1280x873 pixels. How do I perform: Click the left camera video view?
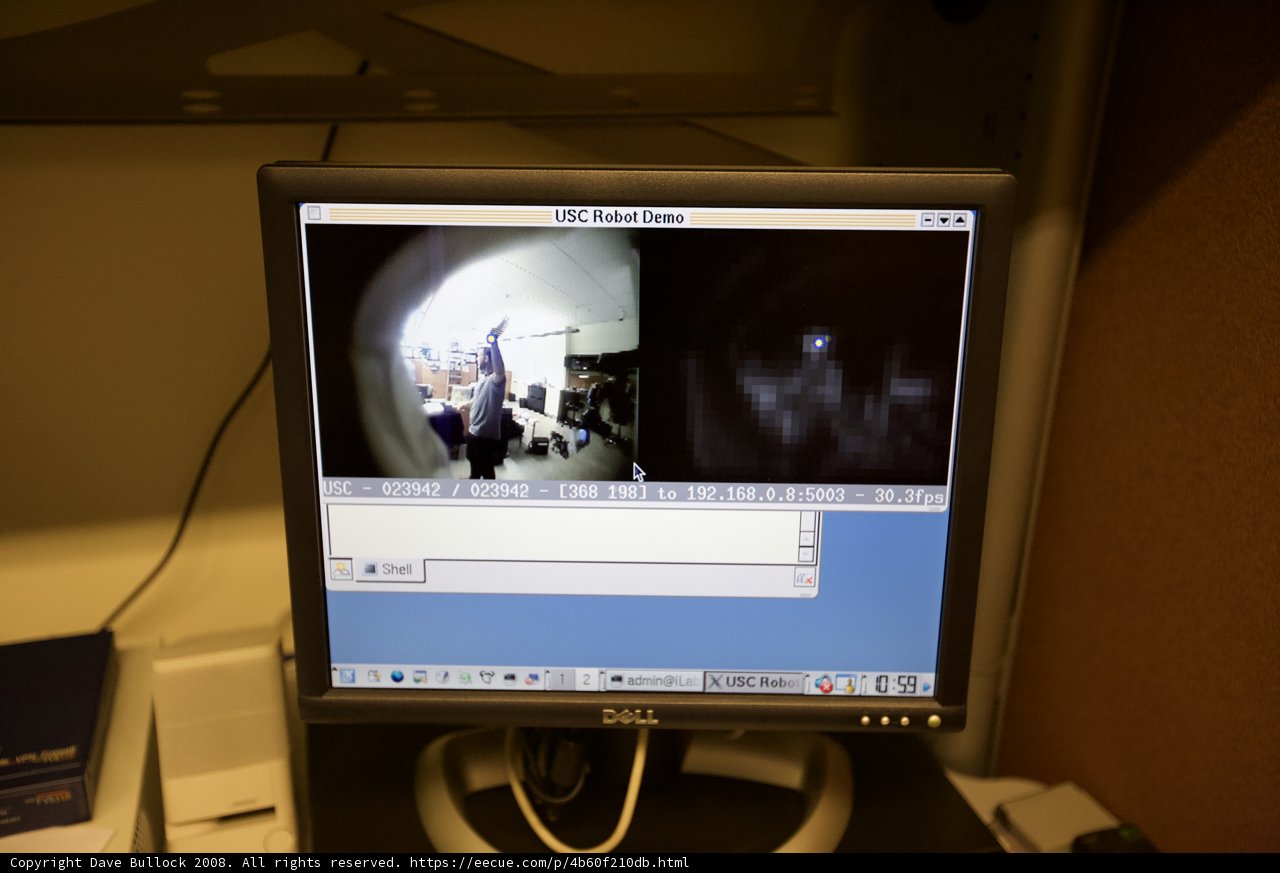pyautogui.click(x=472, y=352)
